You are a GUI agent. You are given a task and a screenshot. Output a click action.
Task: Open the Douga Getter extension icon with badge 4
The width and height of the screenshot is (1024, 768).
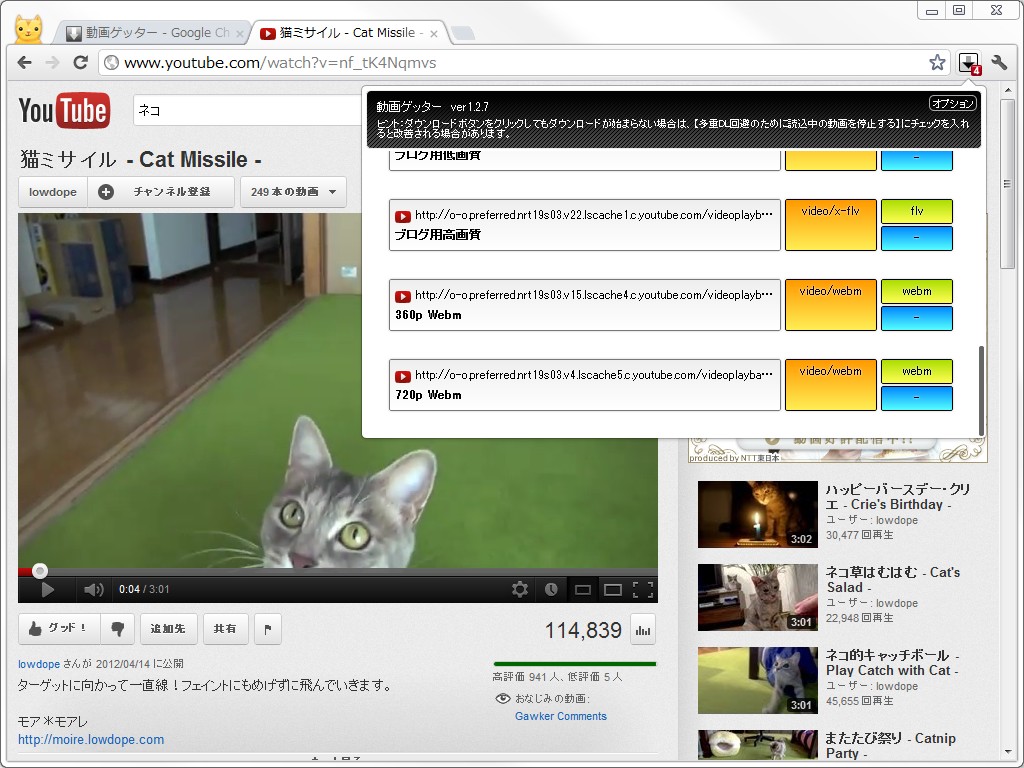point(969,61)
